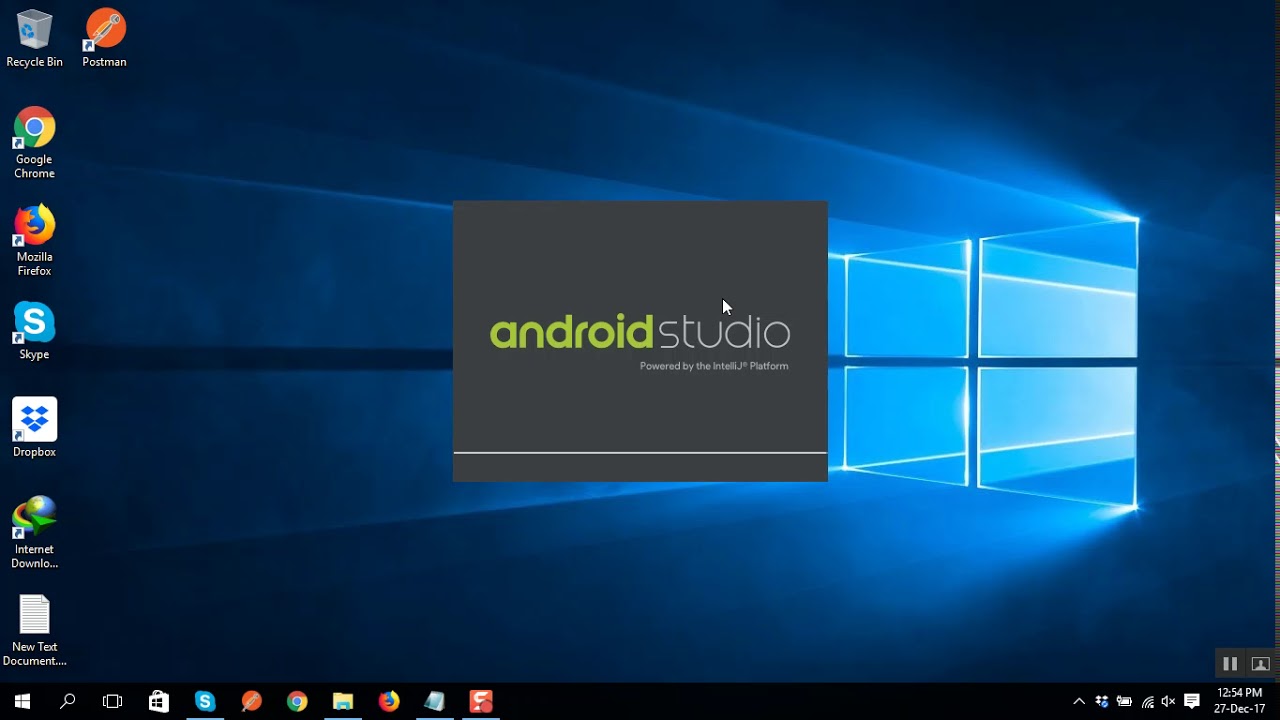Launch Microsoft Store from taskbar
The height and width of the screenshot is (720, 1280).
click(159, 701)
